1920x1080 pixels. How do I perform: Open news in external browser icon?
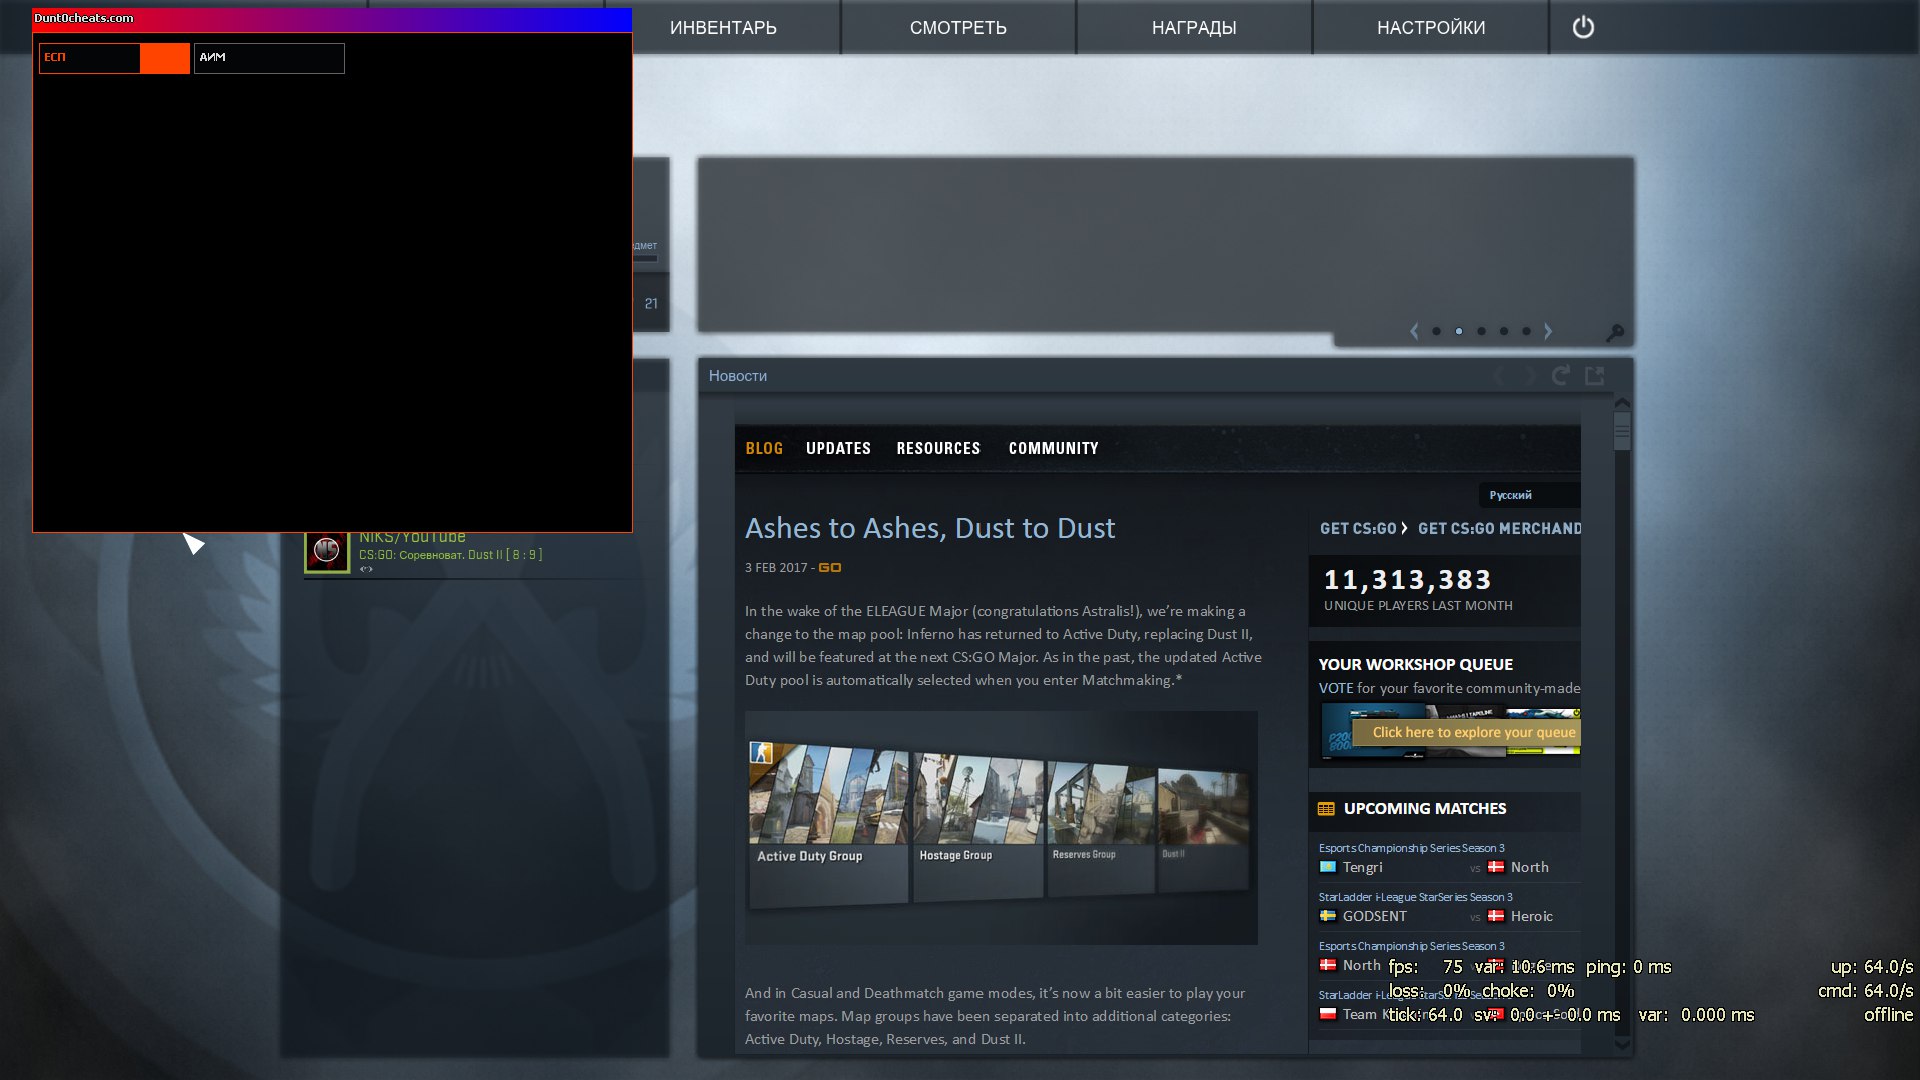(x=1595, y=375)
